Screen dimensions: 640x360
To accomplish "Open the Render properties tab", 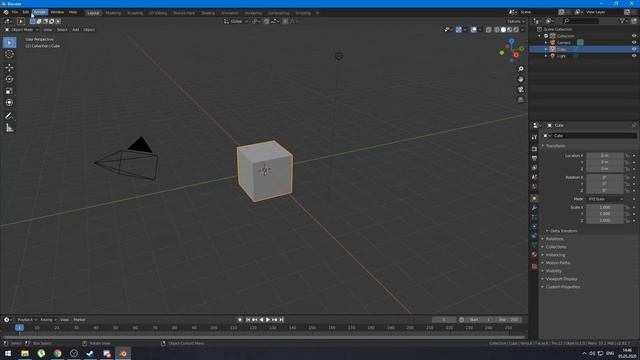I will (x=534, y=149).
